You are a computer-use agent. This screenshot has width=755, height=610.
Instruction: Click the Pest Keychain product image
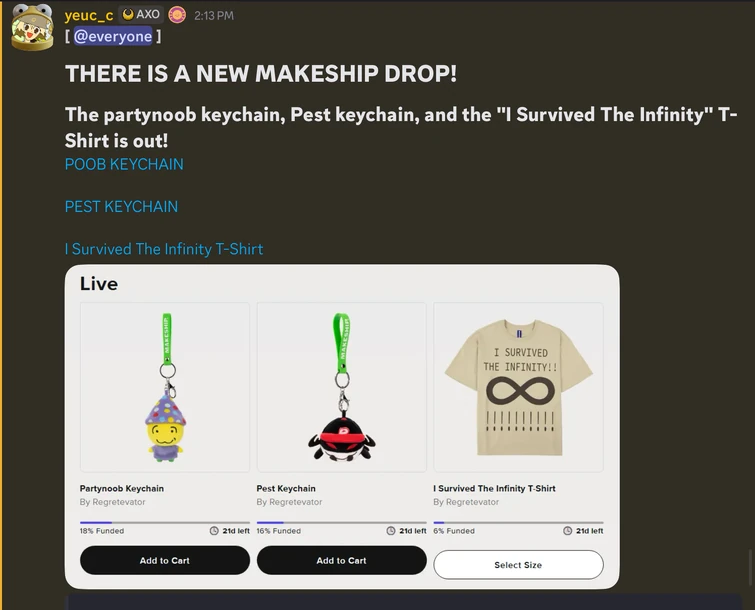[341, 387]
